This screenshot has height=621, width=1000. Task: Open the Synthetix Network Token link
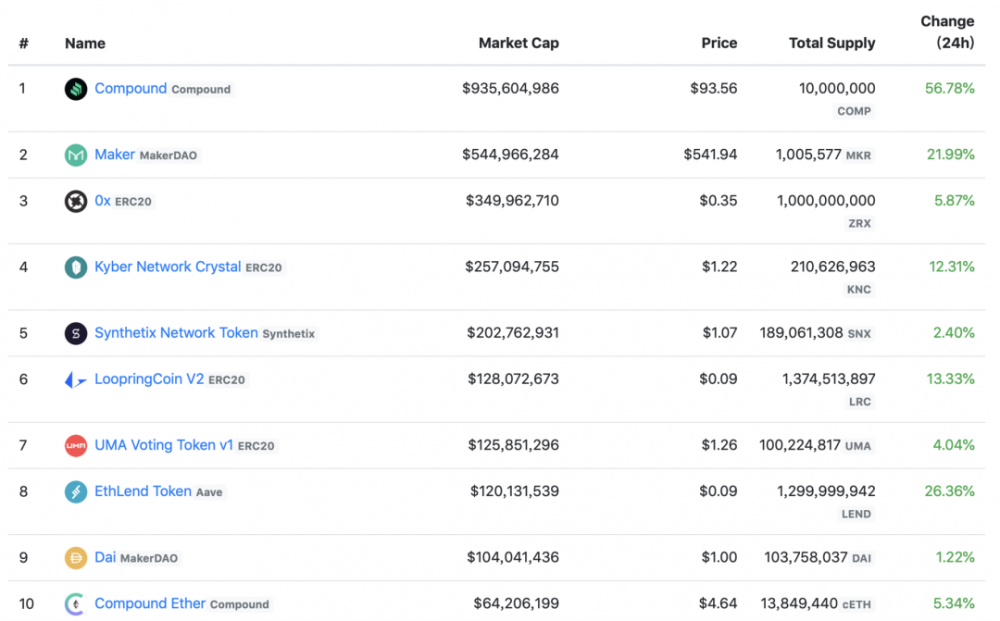[x=176, y=333]
